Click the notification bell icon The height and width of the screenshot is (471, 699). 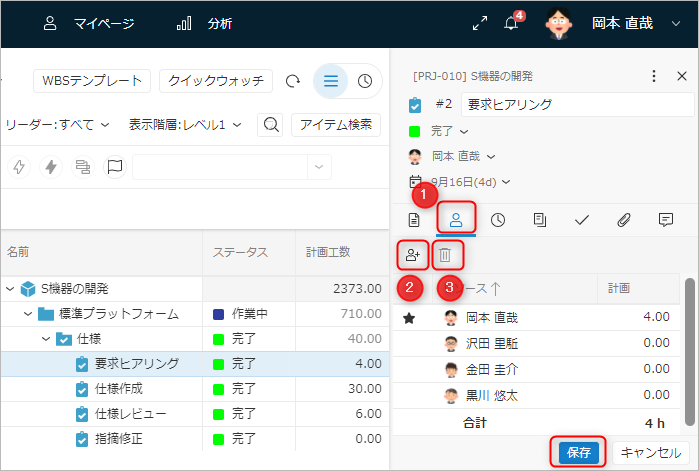coord(512,24)
